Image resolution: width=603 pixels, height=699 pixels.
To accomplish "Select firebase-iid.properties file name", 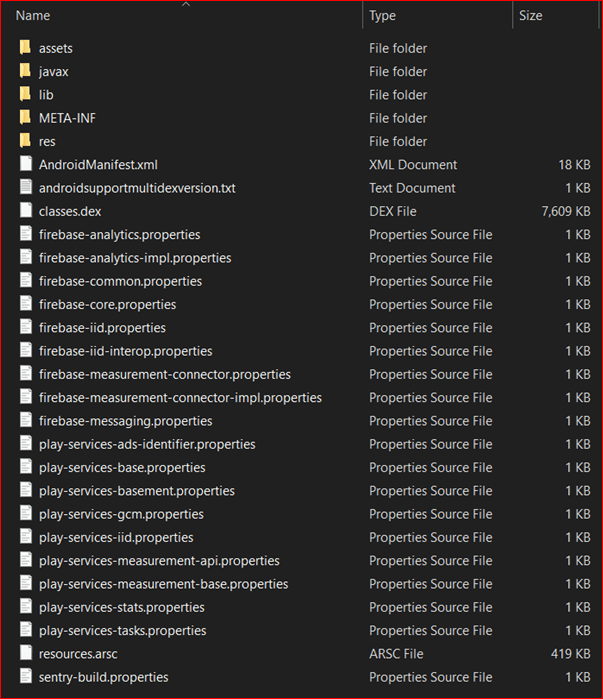I will (102, 328).
